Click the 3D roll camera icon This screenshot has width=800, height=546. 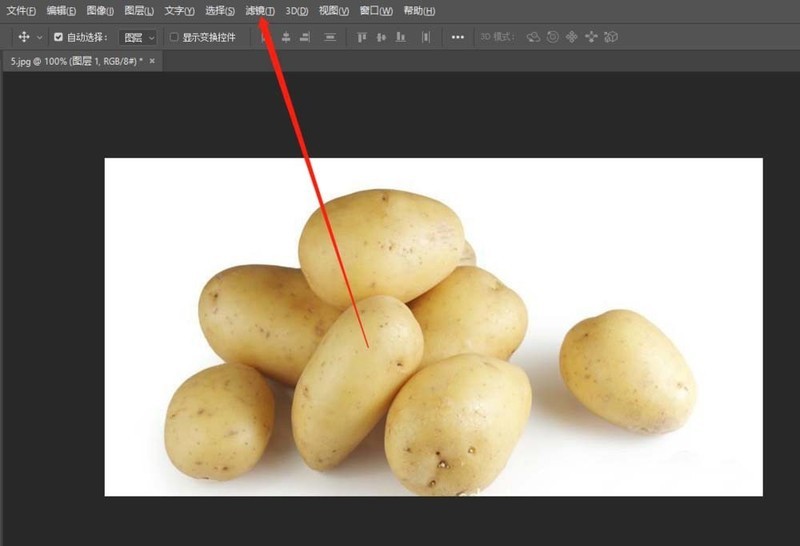552,37
